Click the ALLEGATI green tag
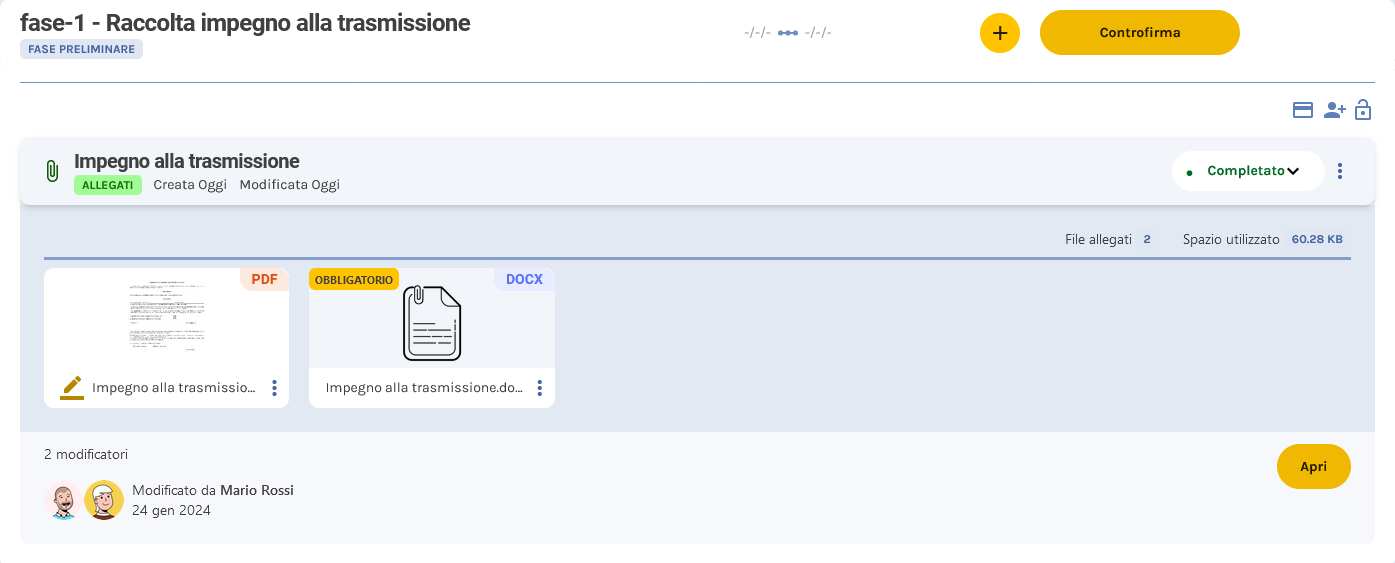 click(x=108, y=185)
